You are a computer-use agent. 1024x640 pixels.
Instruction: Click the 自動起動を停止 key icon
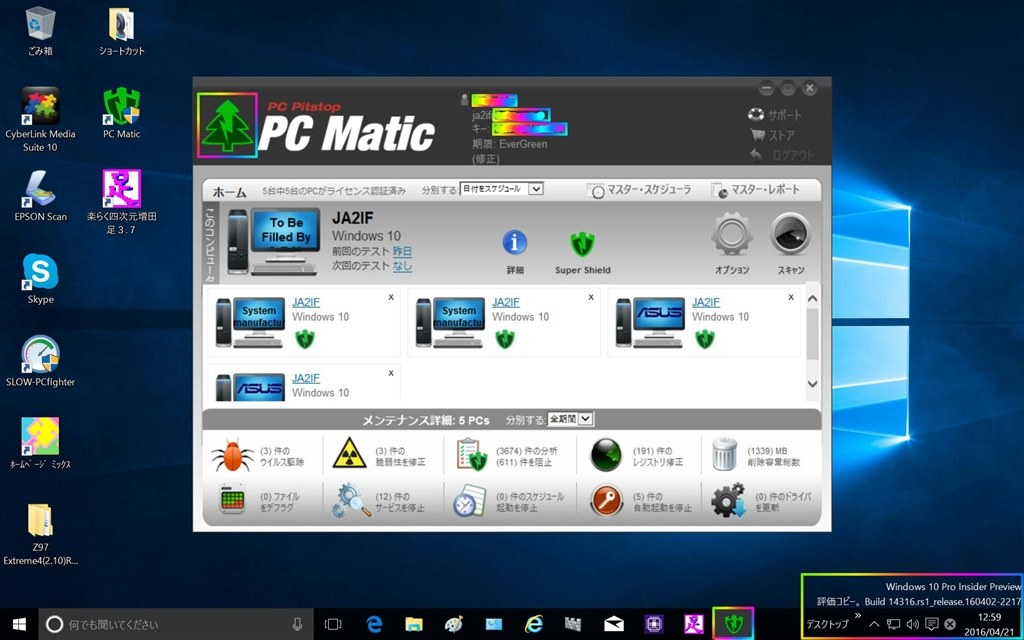click(606, 501)
